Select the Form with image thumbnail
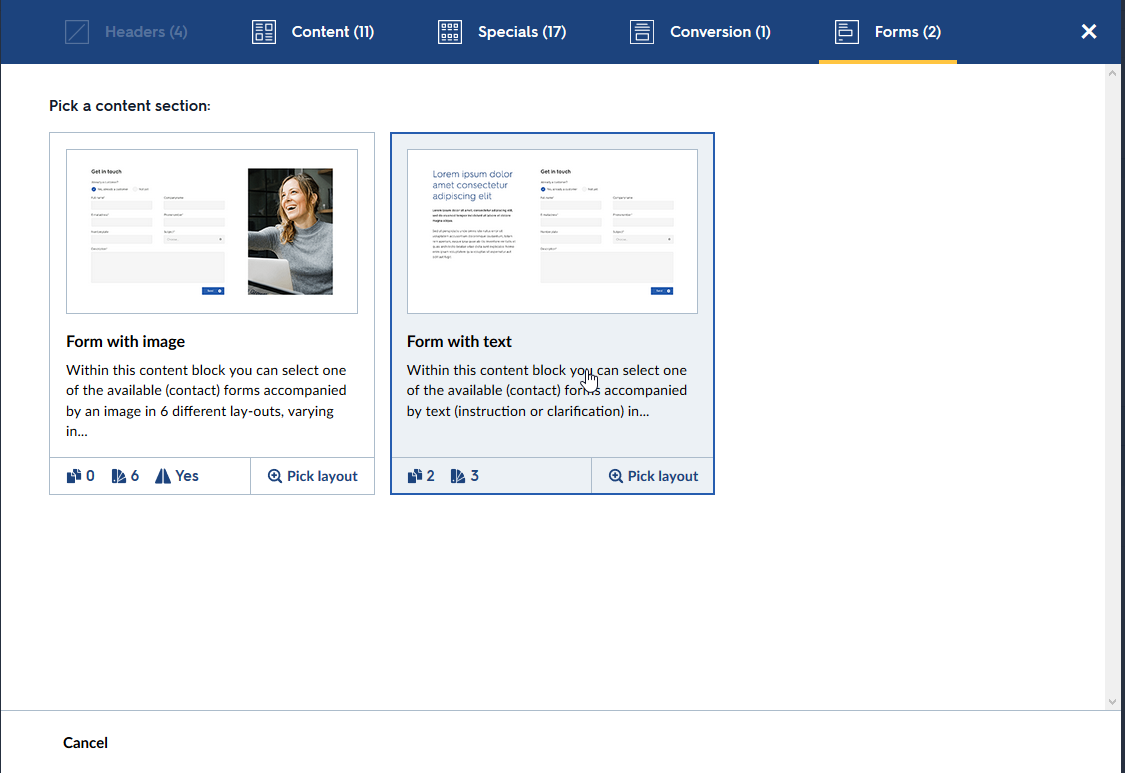1125x773 pixels. 212,231
